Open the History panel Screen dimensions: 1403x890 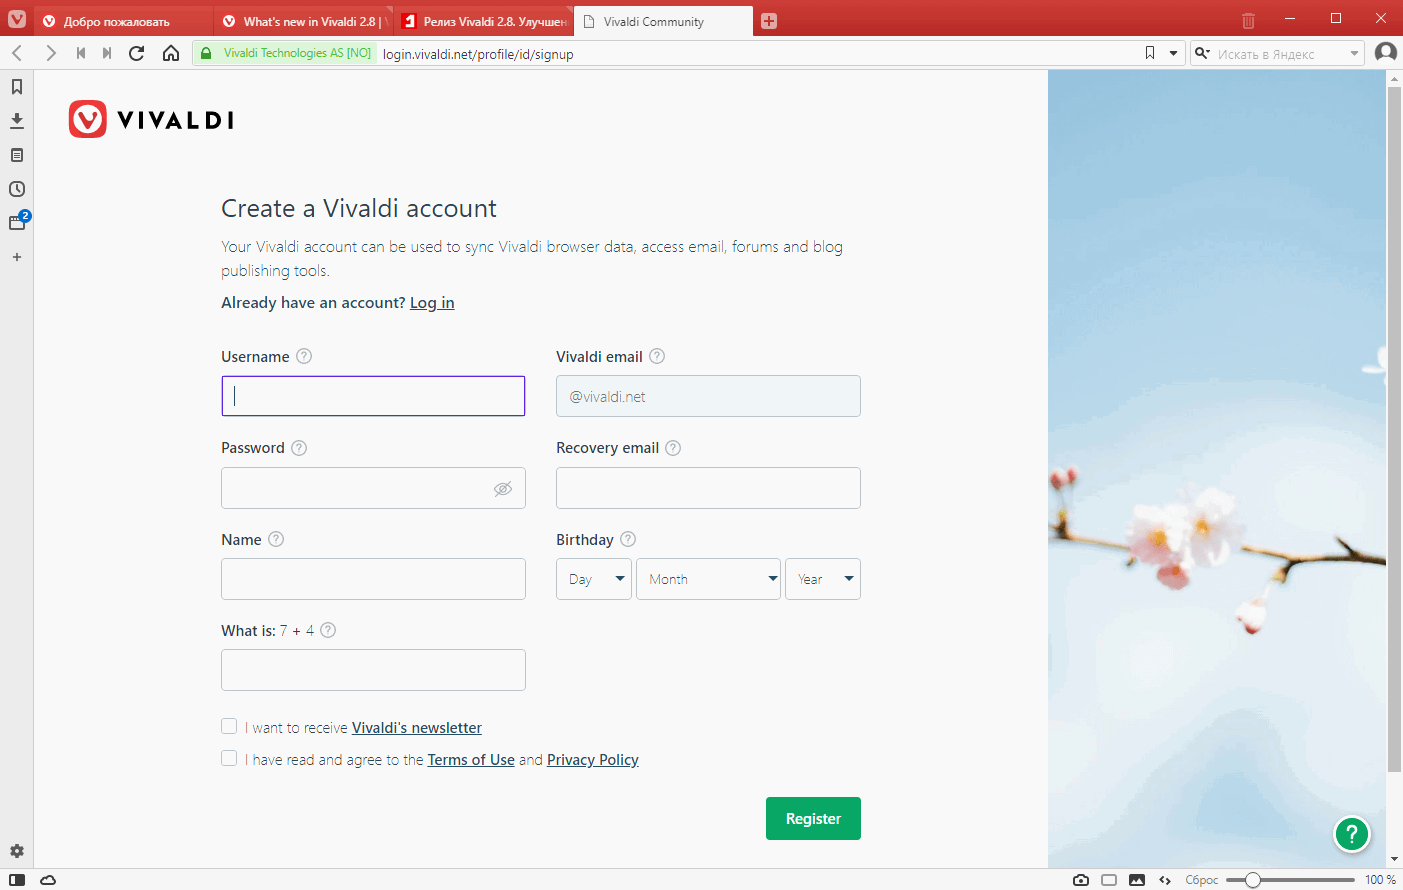[16, 188]
